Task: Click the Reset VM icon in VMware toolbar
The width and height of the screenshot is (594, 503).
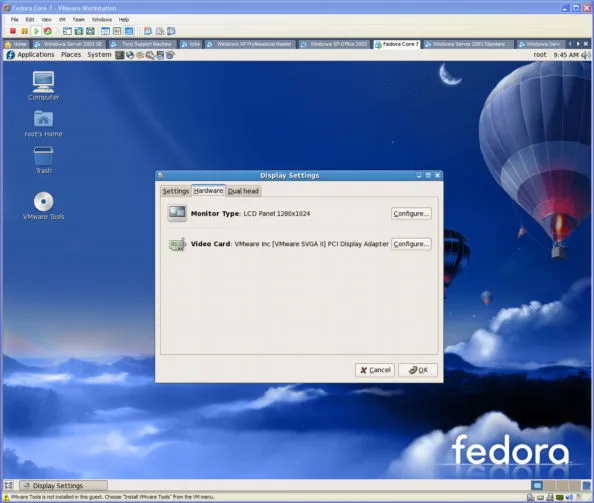Action: click(x=48, y=31)
